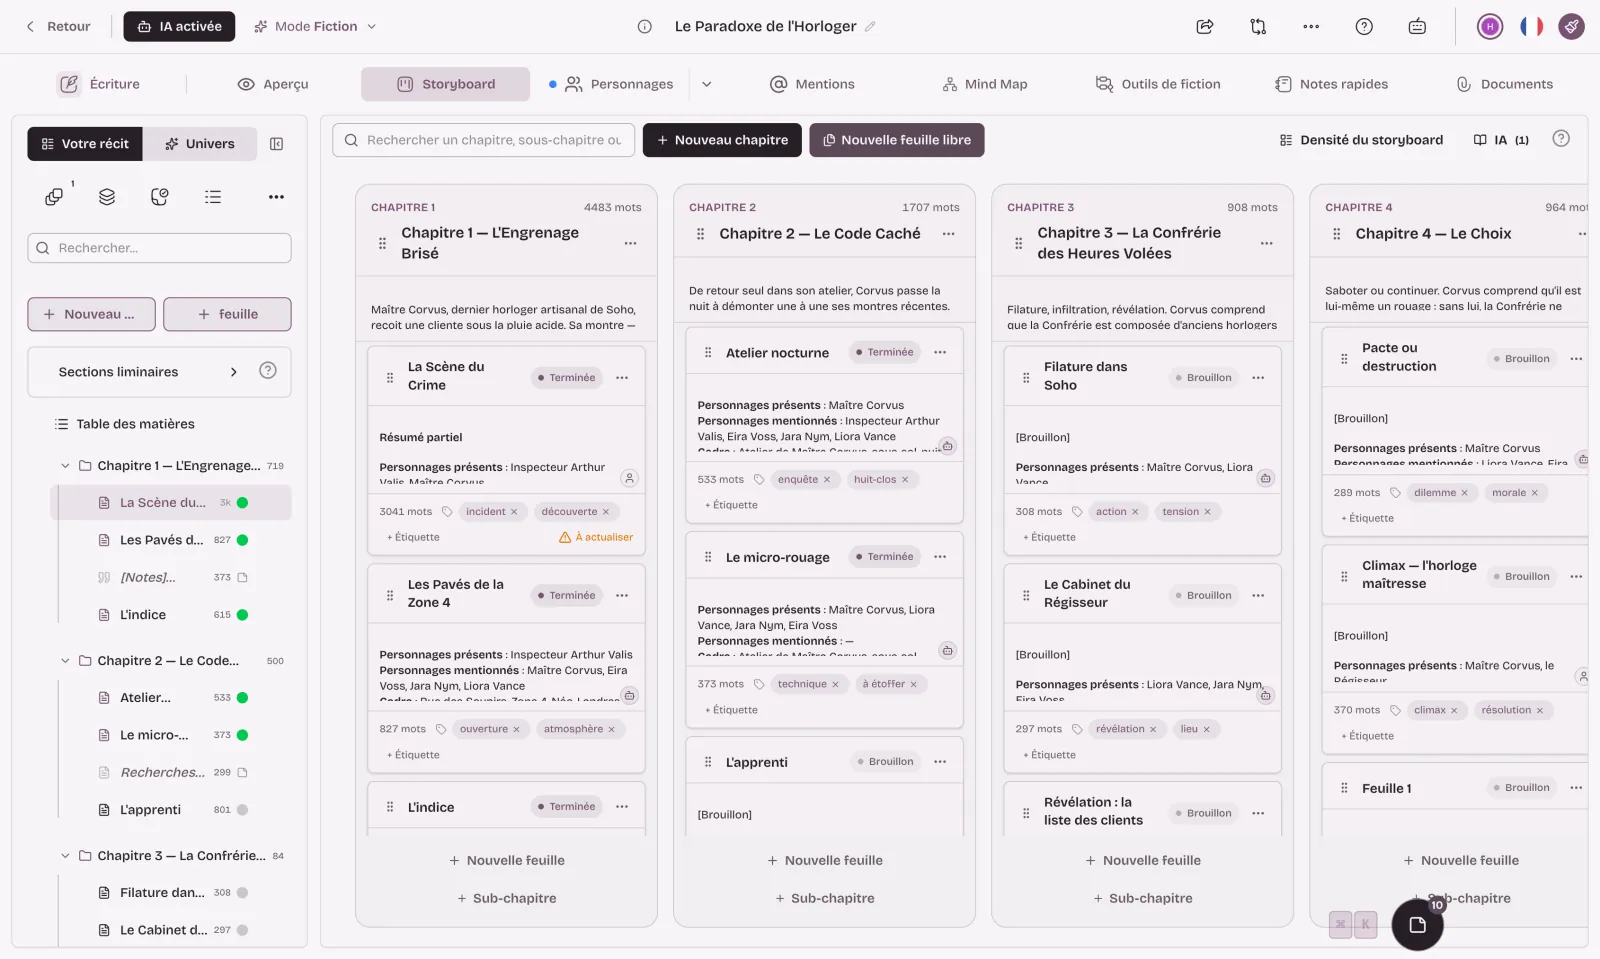The height and width of the screenshot is (959, 1600).
Task: Click the floating document button with badge 10
Action: pos(1417,924)
